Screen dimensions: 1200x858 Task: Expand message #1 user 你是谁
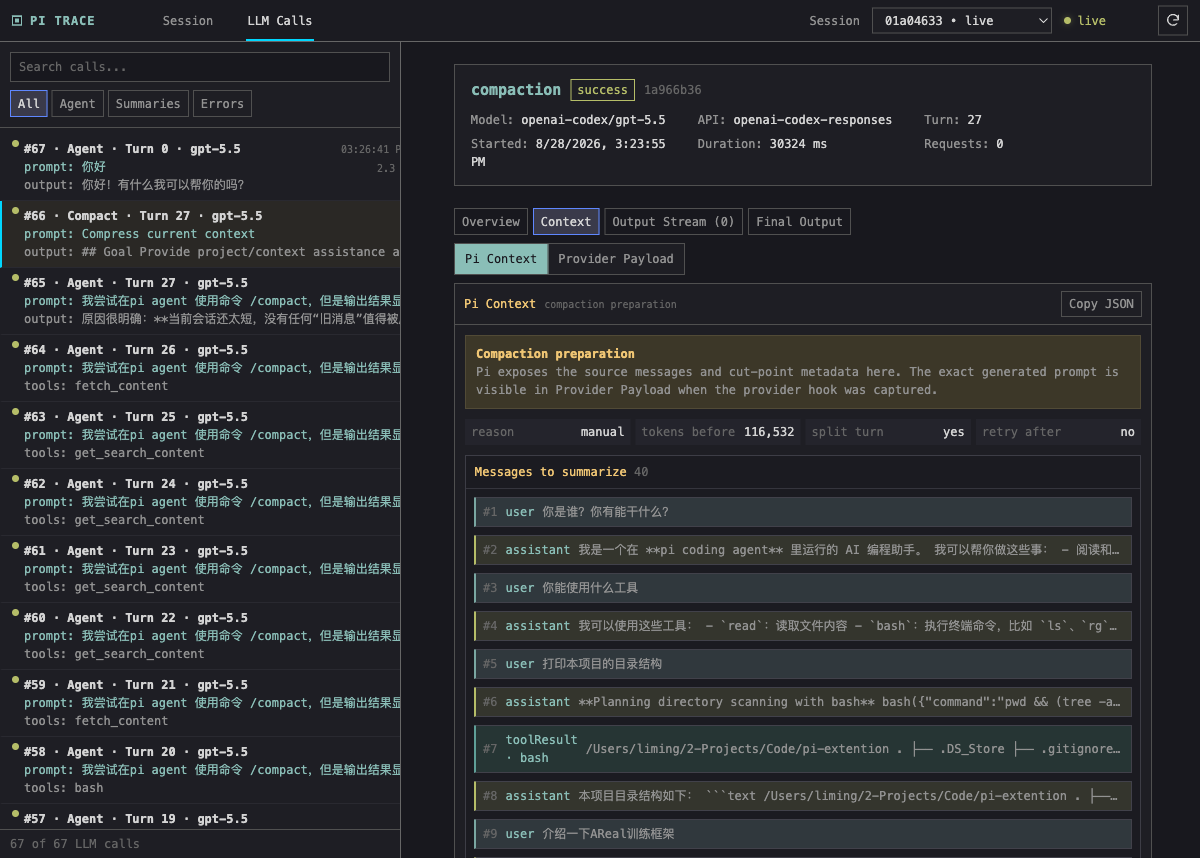pyautogui.click(x=803, y=512)
